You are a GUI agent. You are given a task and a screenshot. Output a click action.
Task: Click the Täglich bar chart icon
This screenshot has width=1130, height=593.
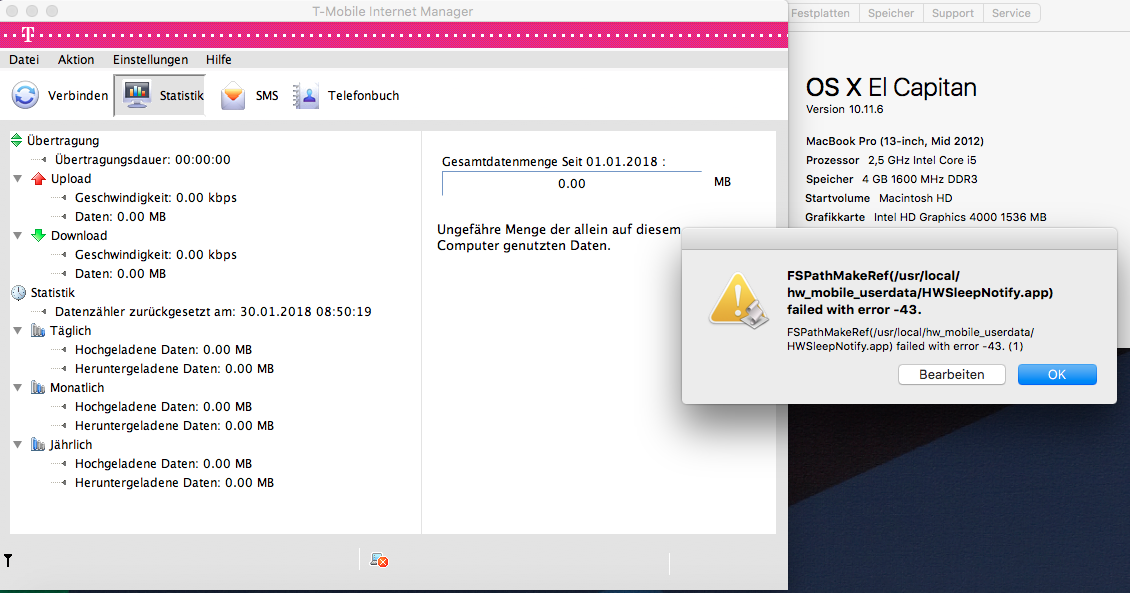[x=37, y=330]
